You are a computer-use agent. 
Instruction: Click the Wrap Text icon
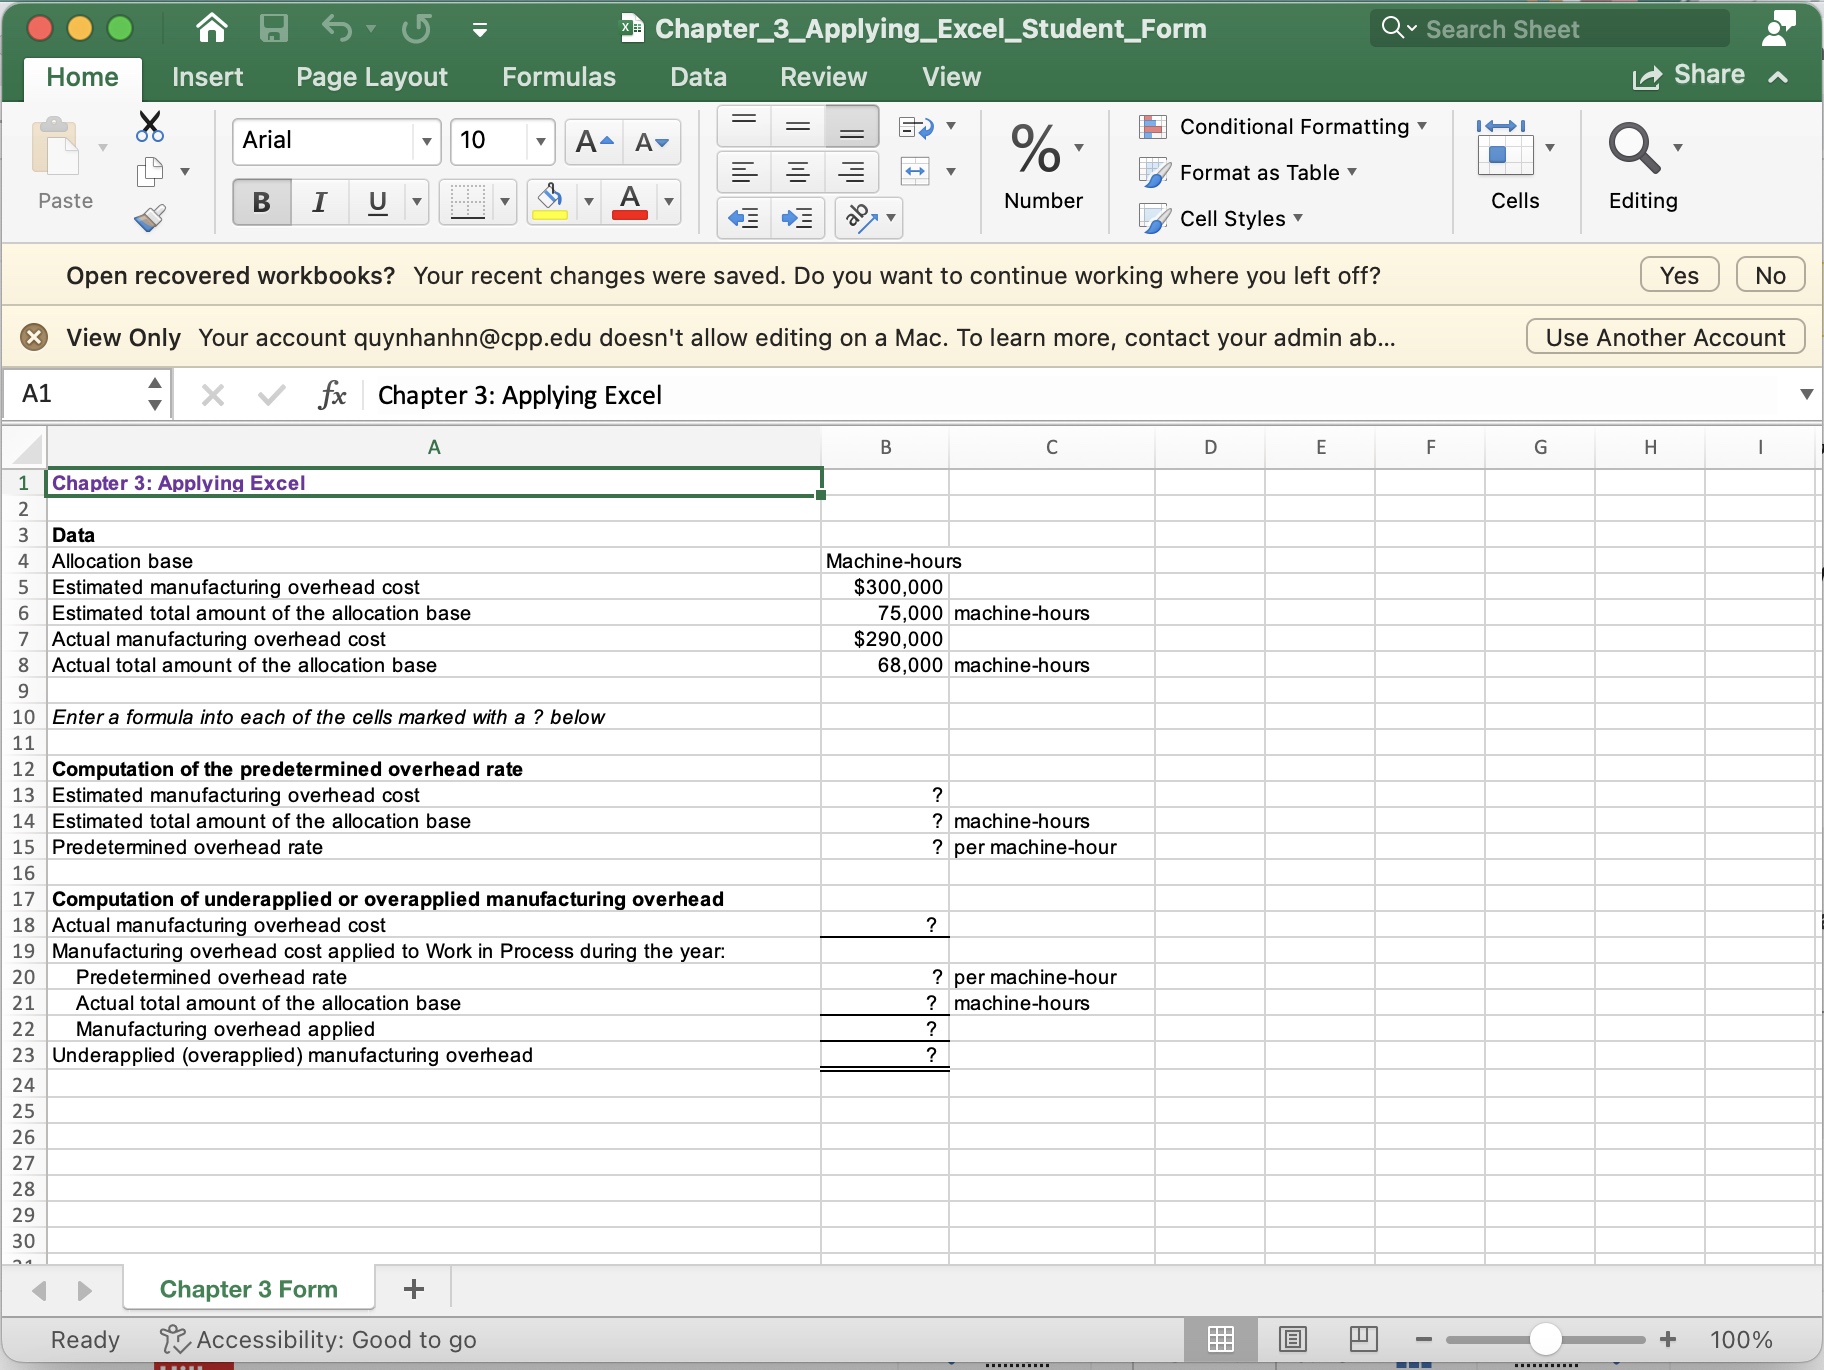point(916,127)
